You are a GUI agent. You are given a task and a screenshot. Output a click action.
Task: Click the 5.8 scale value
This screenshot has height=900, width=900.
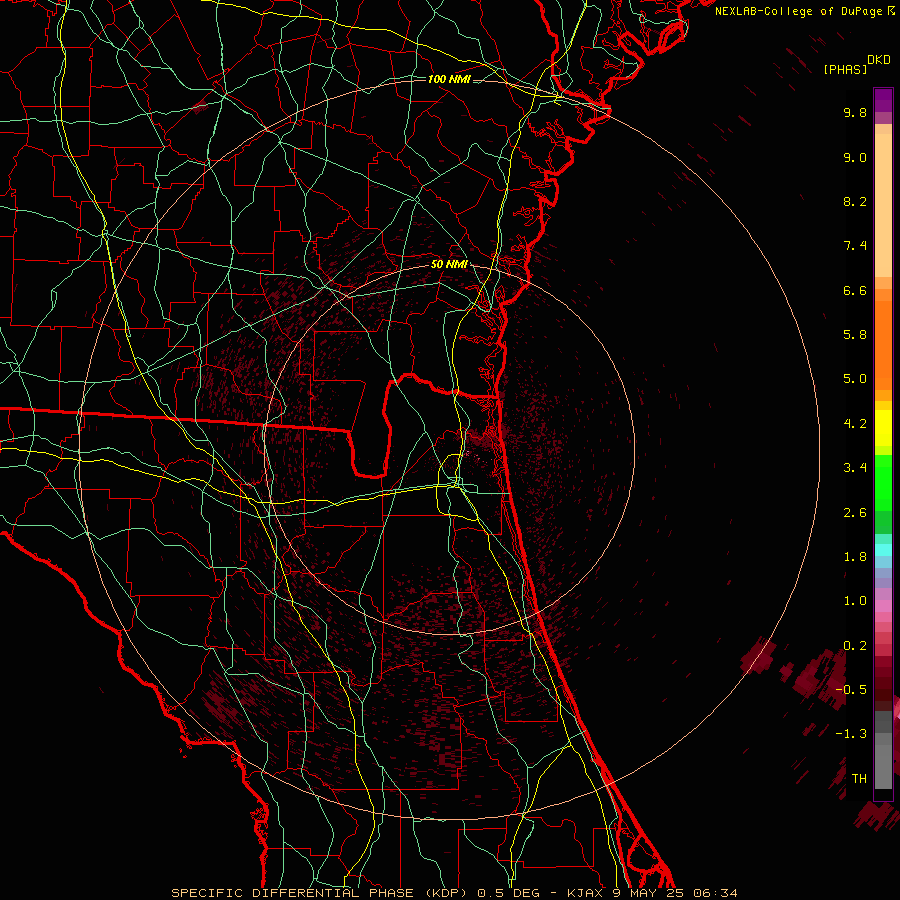tap(855, 335)
